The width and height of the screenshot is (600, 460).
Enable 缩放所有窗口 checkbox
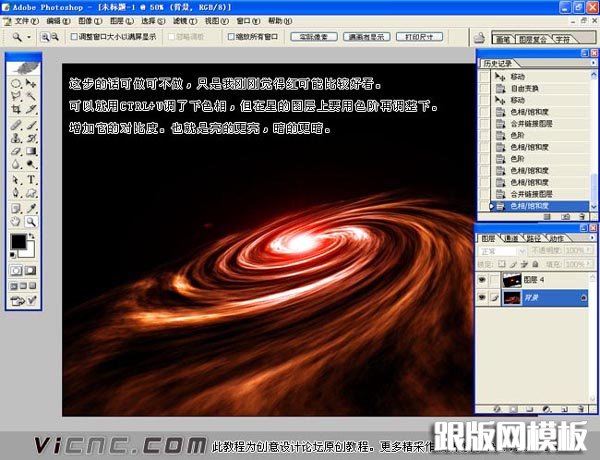pyautogui.click(x=231, y=37)
